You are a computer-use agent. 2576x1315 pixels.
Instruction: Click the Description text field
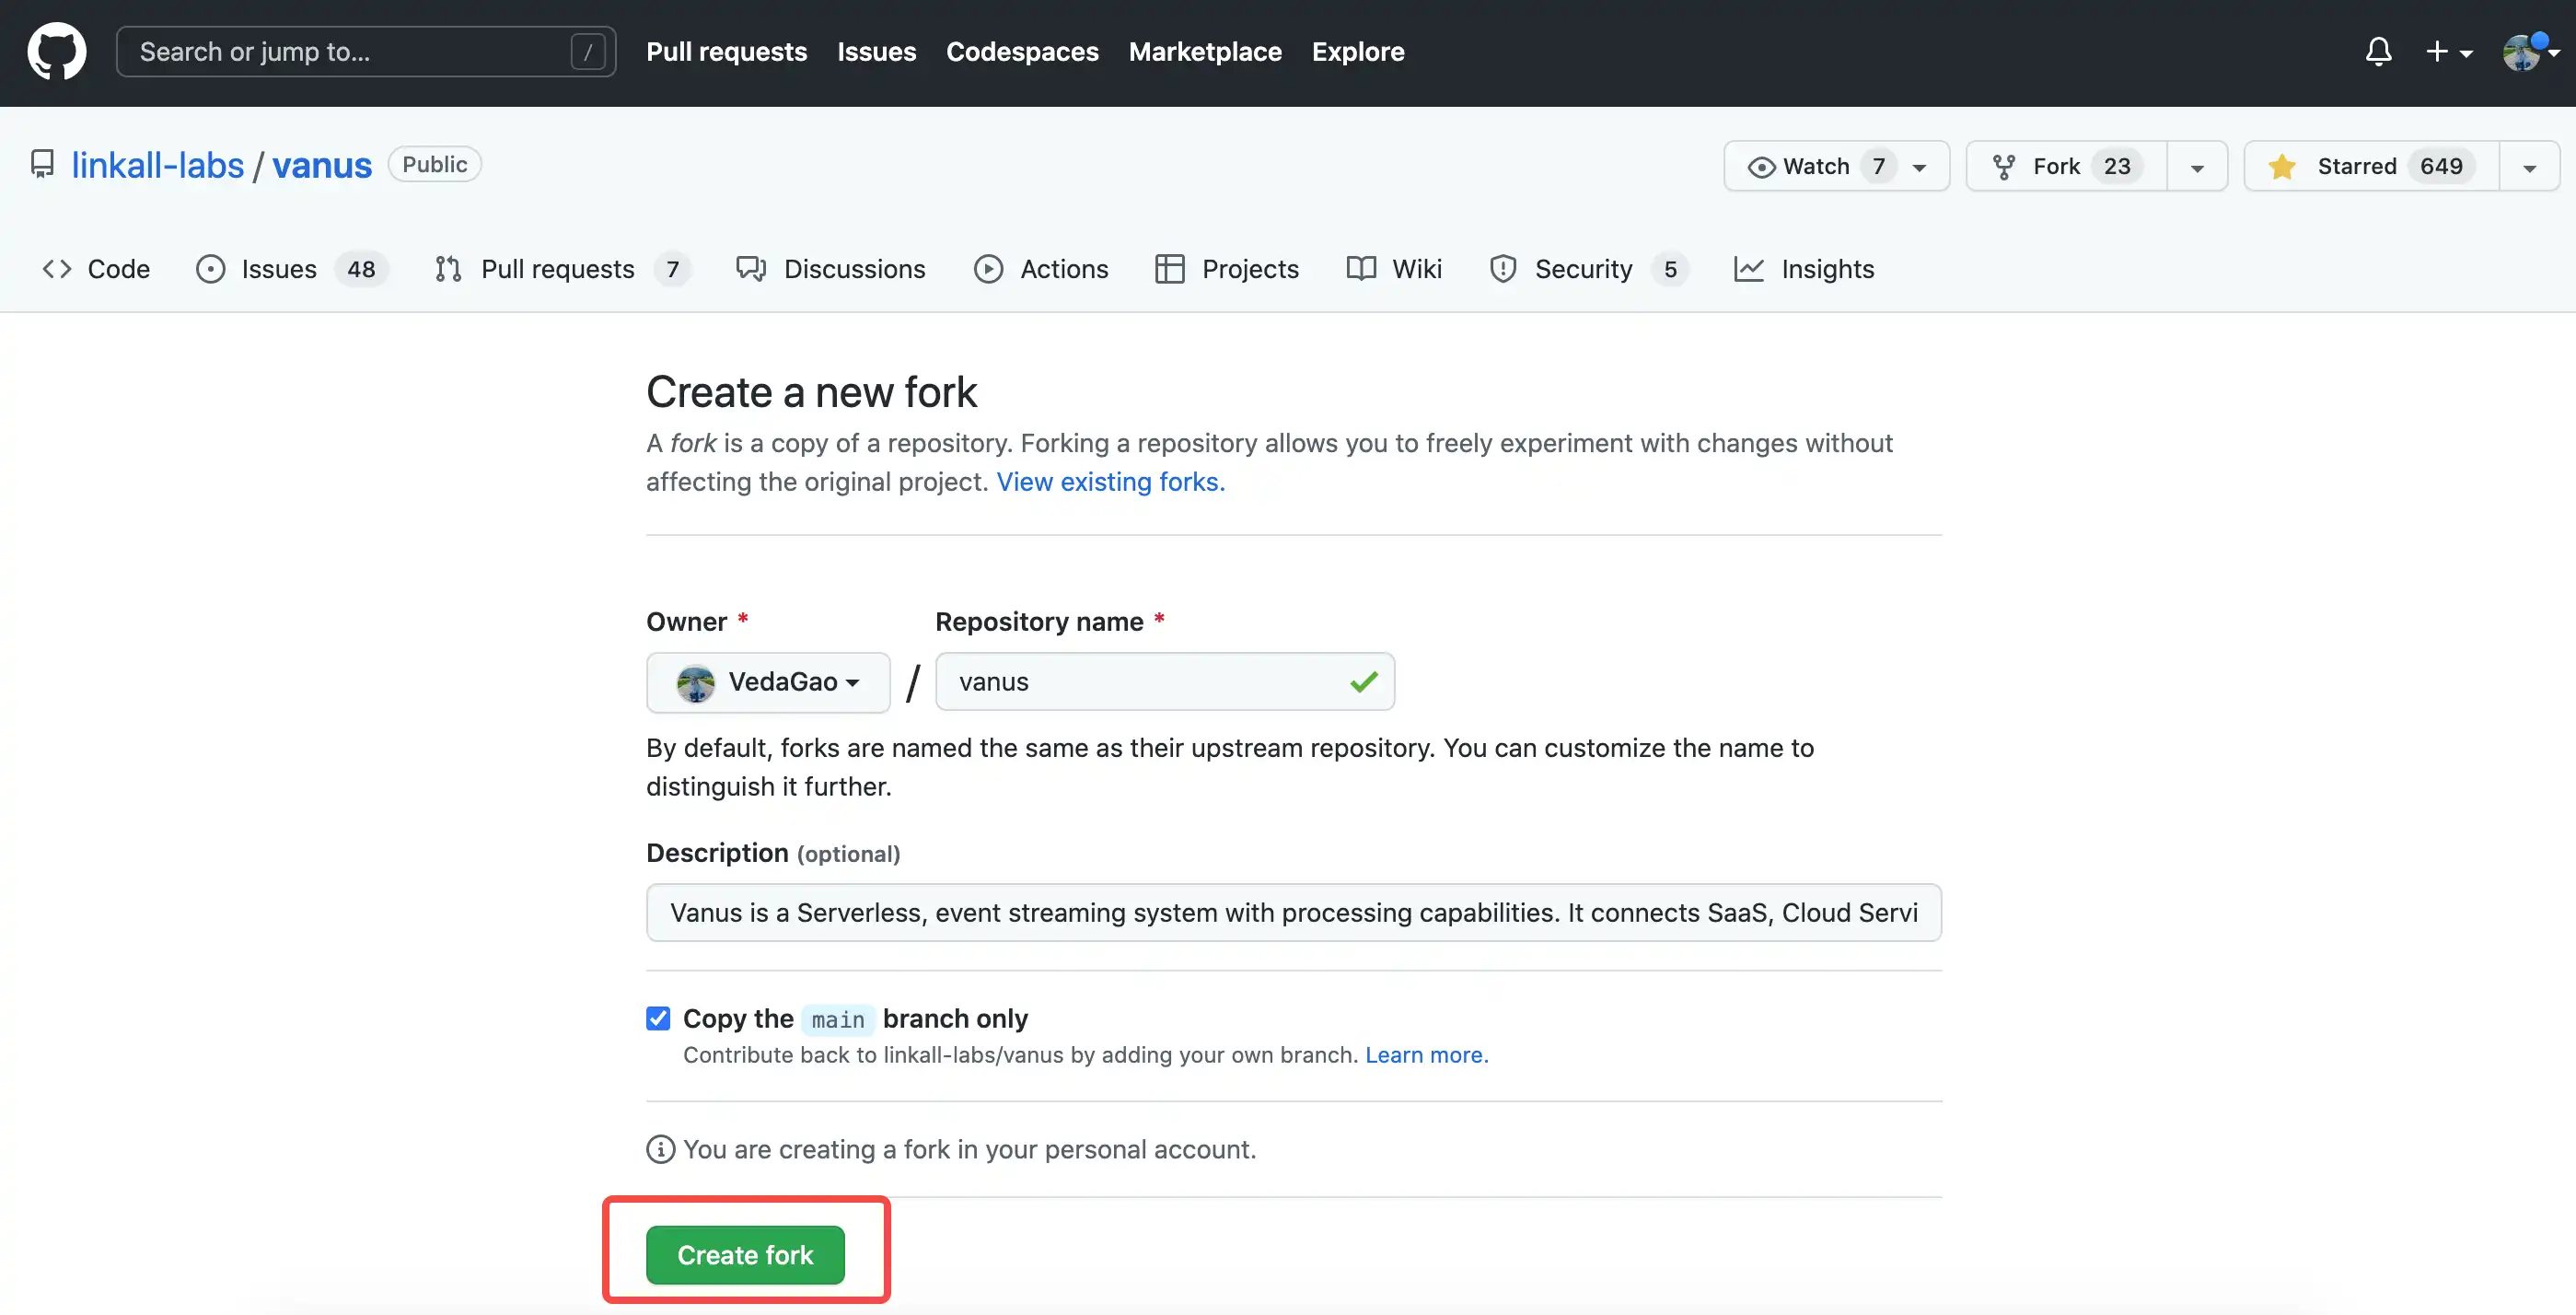click(x=1294, y=912)
